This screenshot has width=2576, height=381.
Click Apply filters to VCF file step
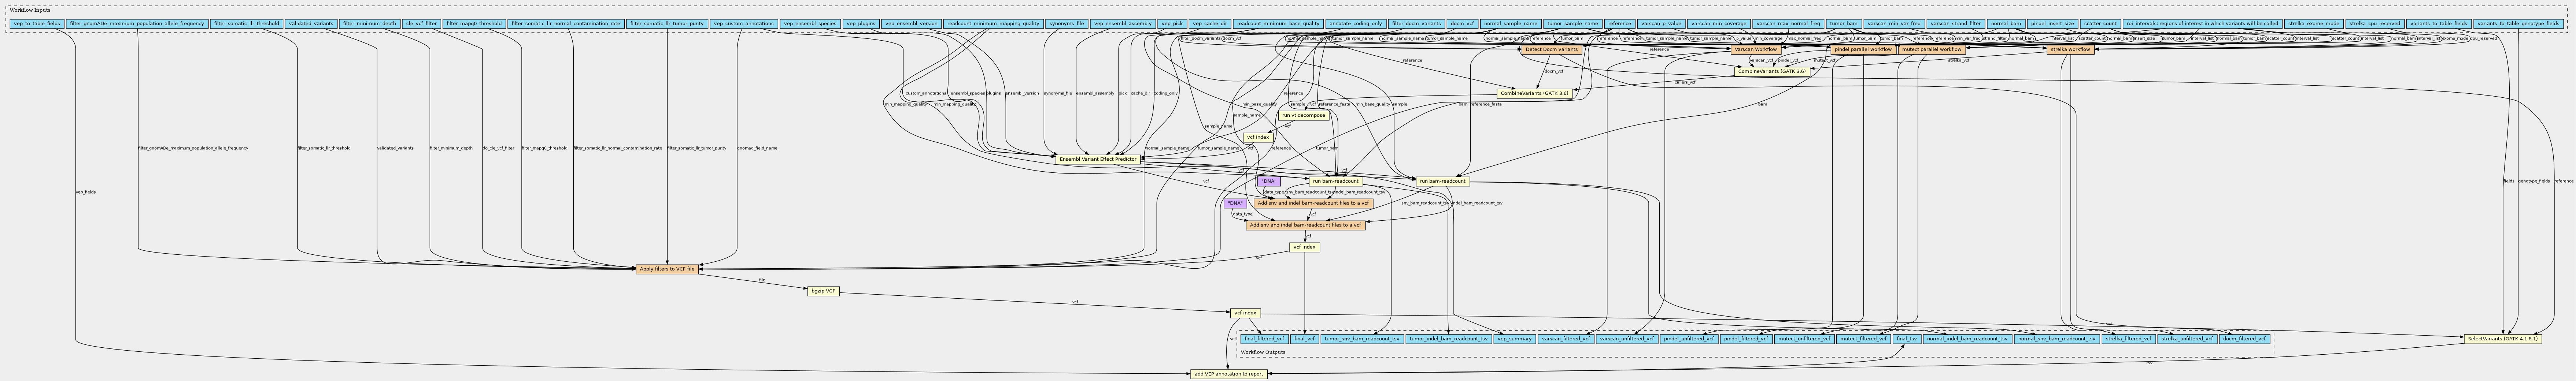click(x=667, y=269)
